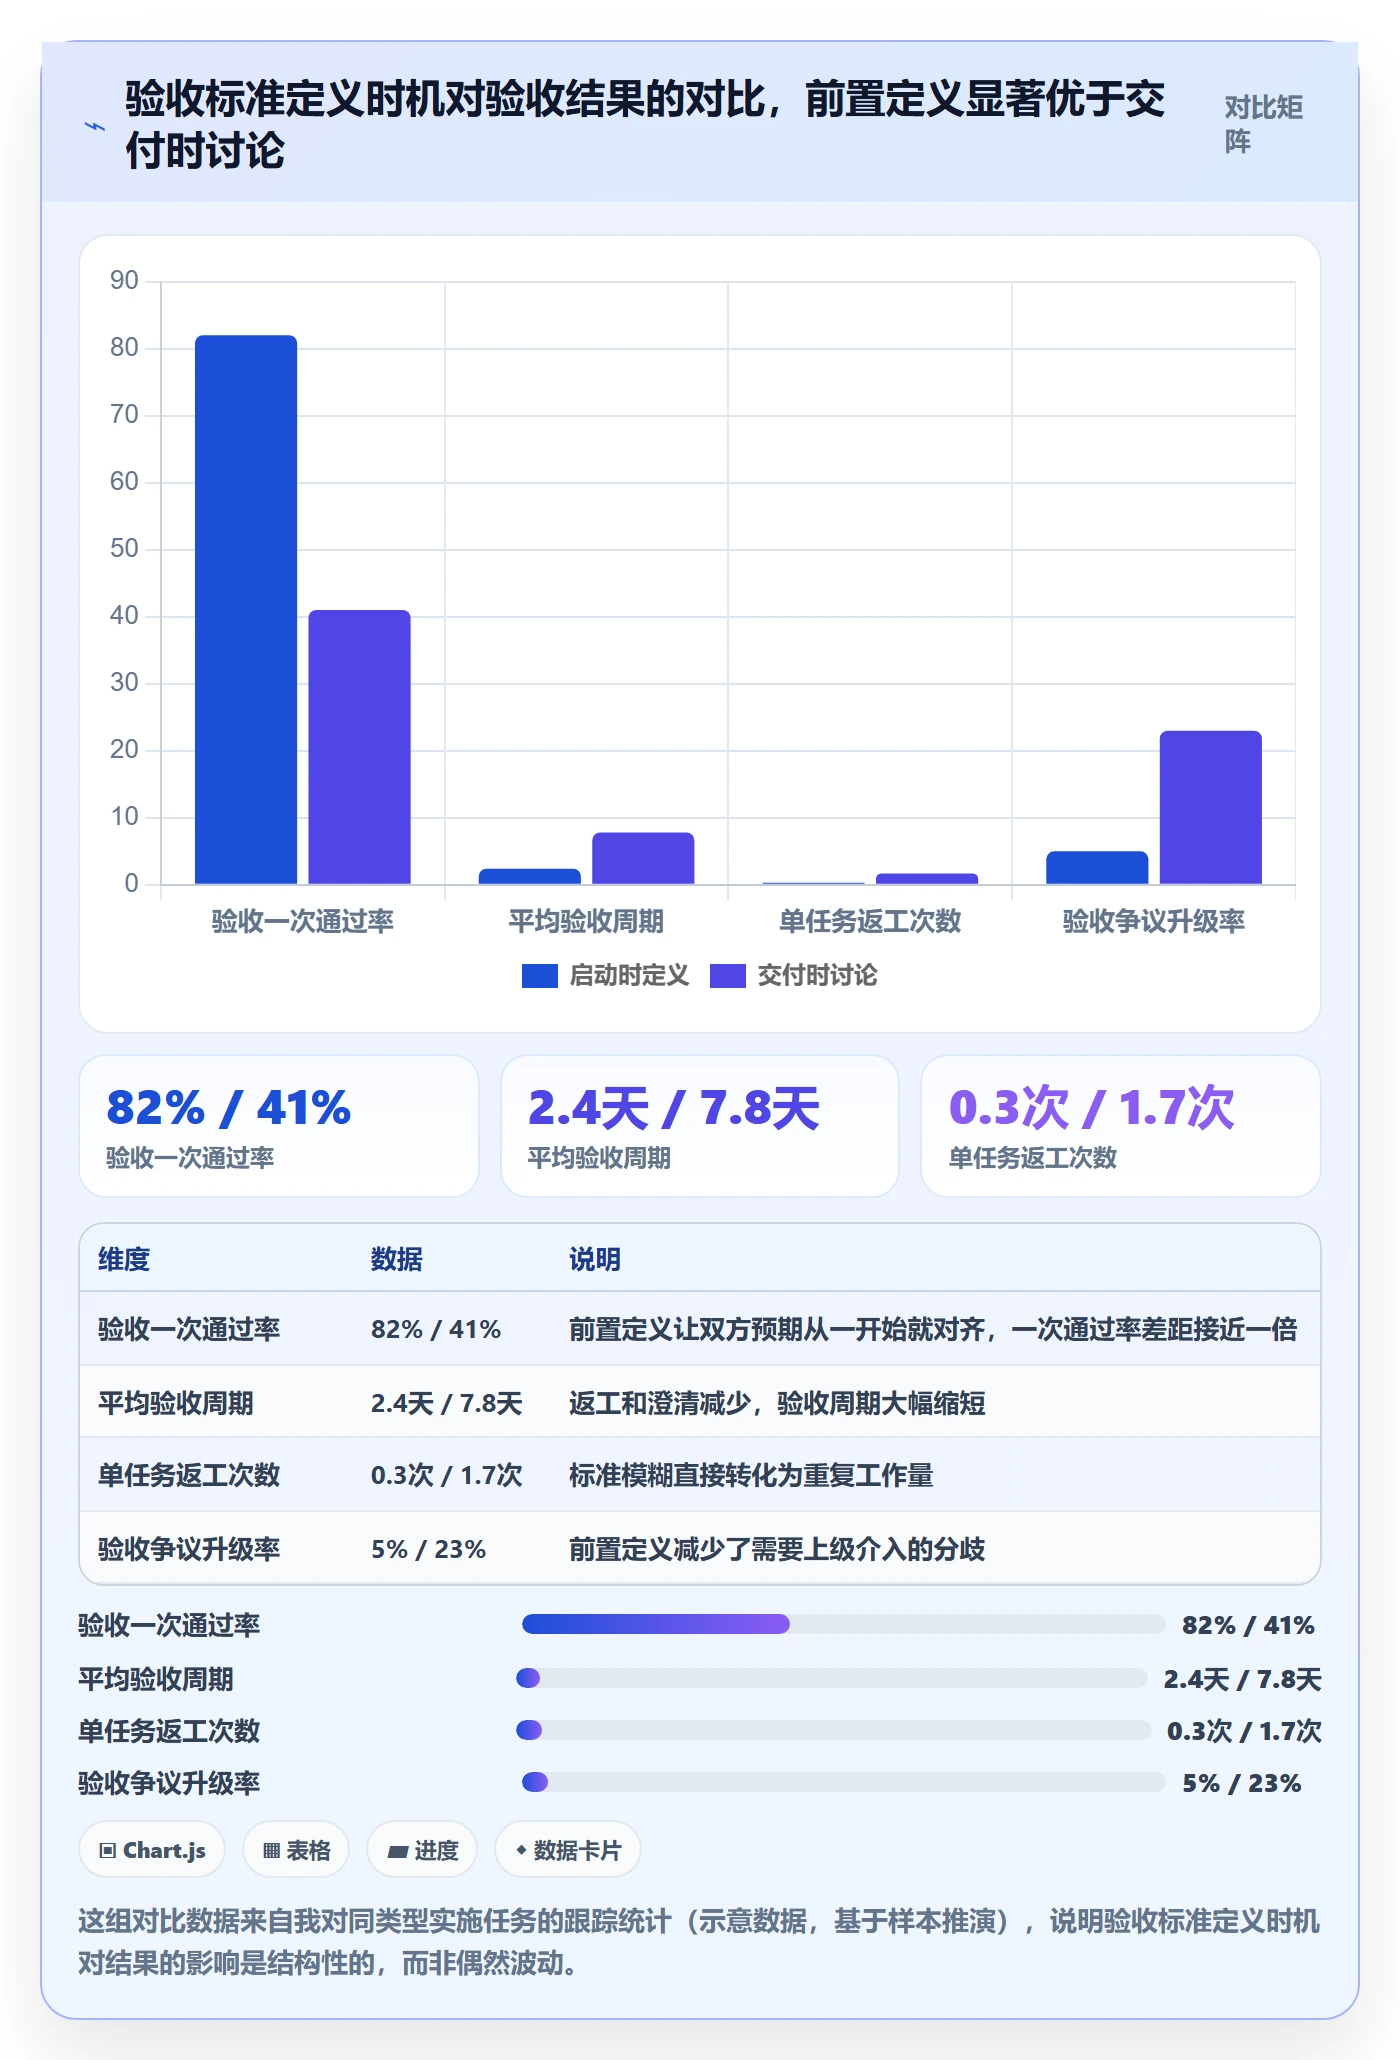Click the purple bar for 平均验收周期
The image size is (1400, 2060).
[643, 858]
